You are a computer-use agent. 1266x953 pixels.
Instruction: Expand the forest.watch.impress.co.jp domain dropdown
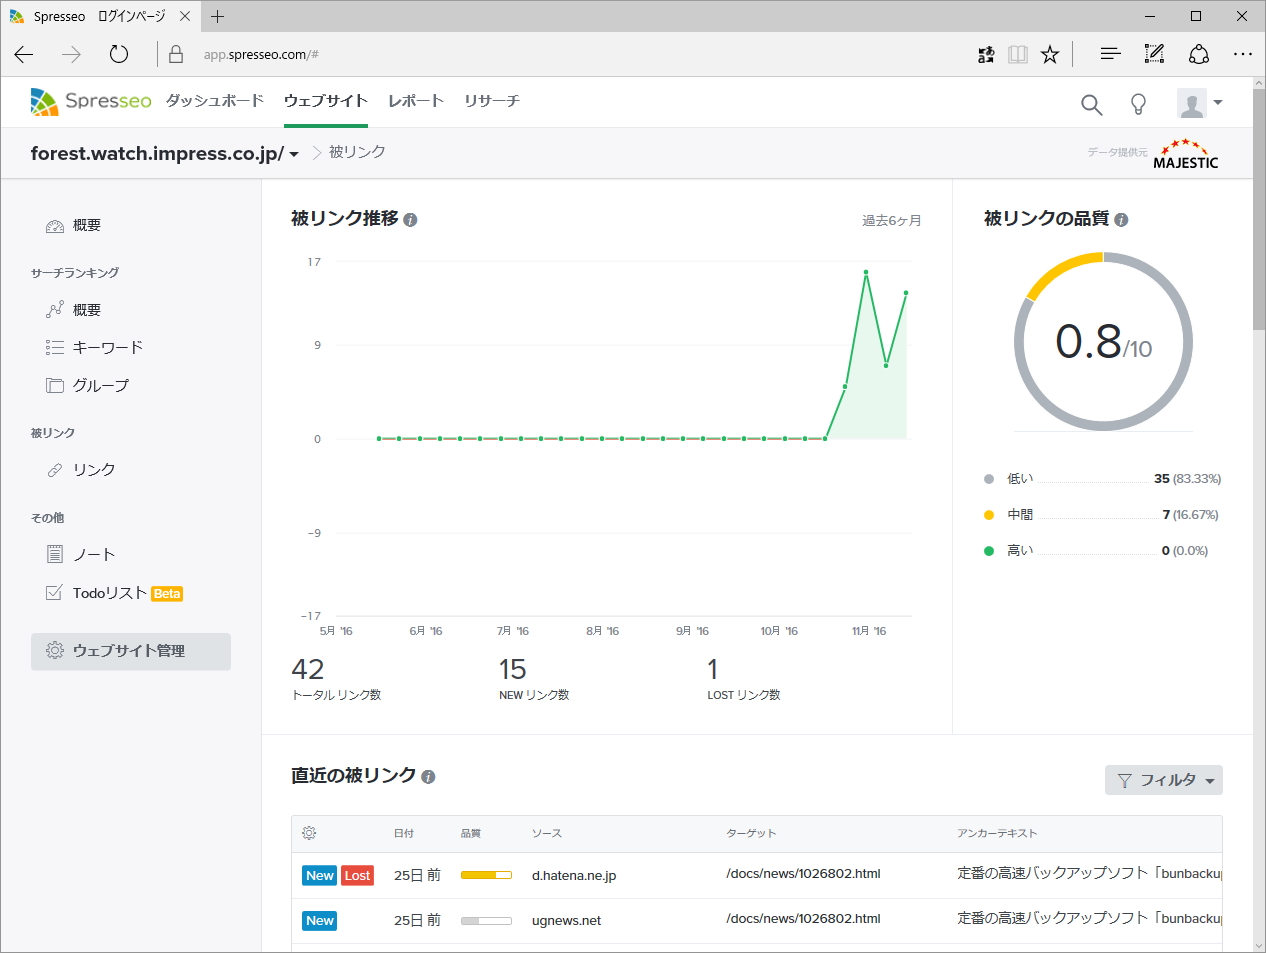(292, 152)
